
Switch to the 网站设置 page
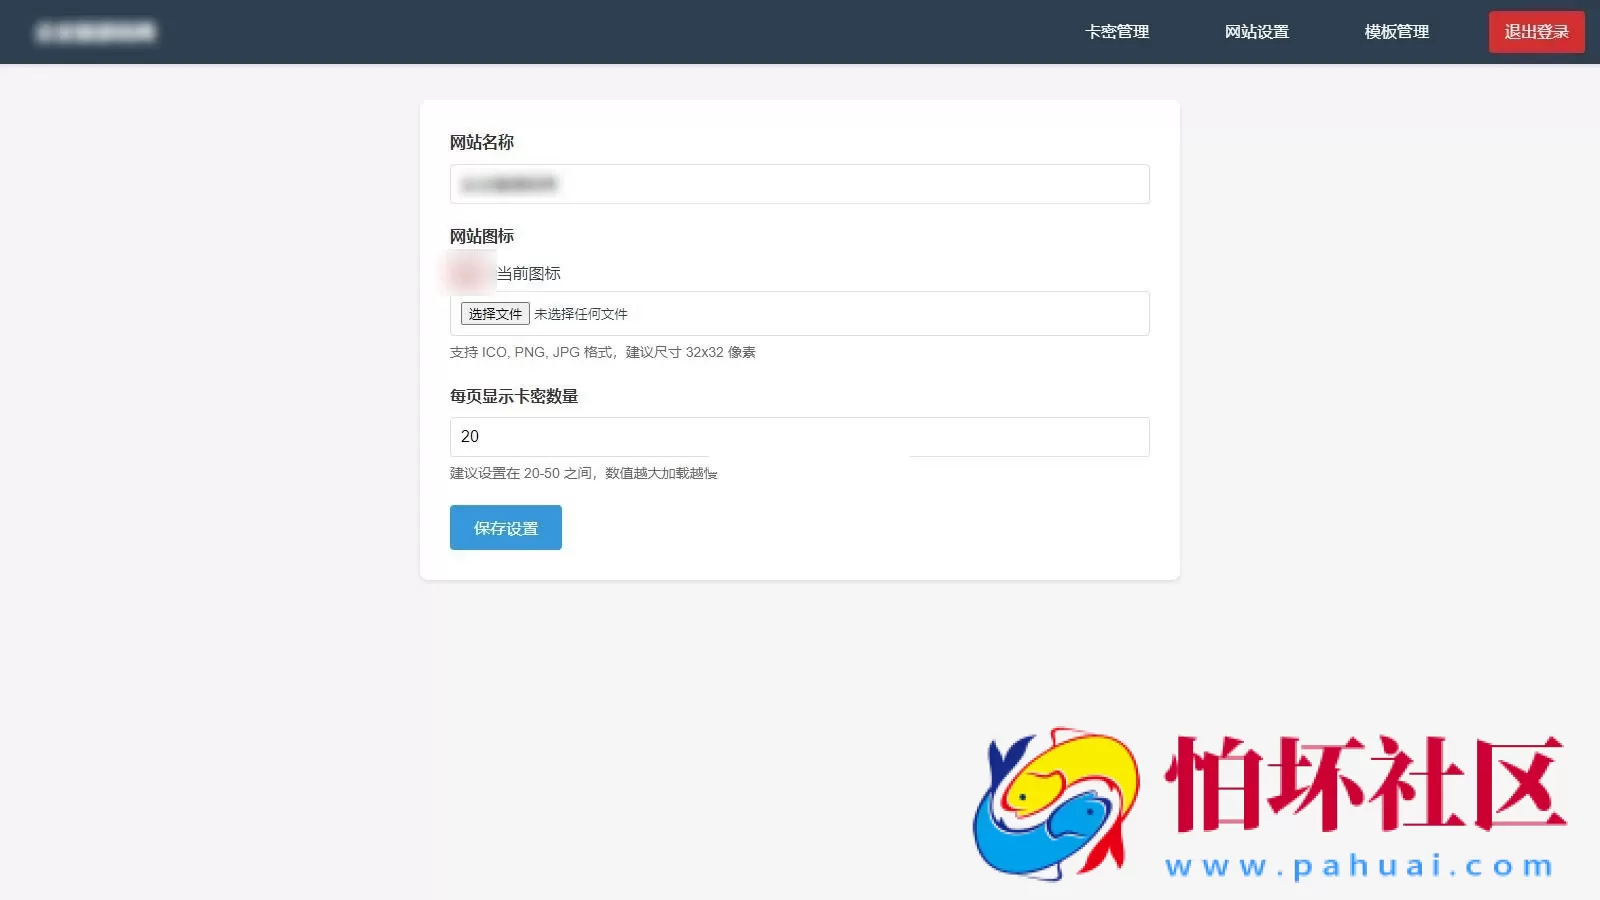pyautogui.click(x=1257, y=31)
